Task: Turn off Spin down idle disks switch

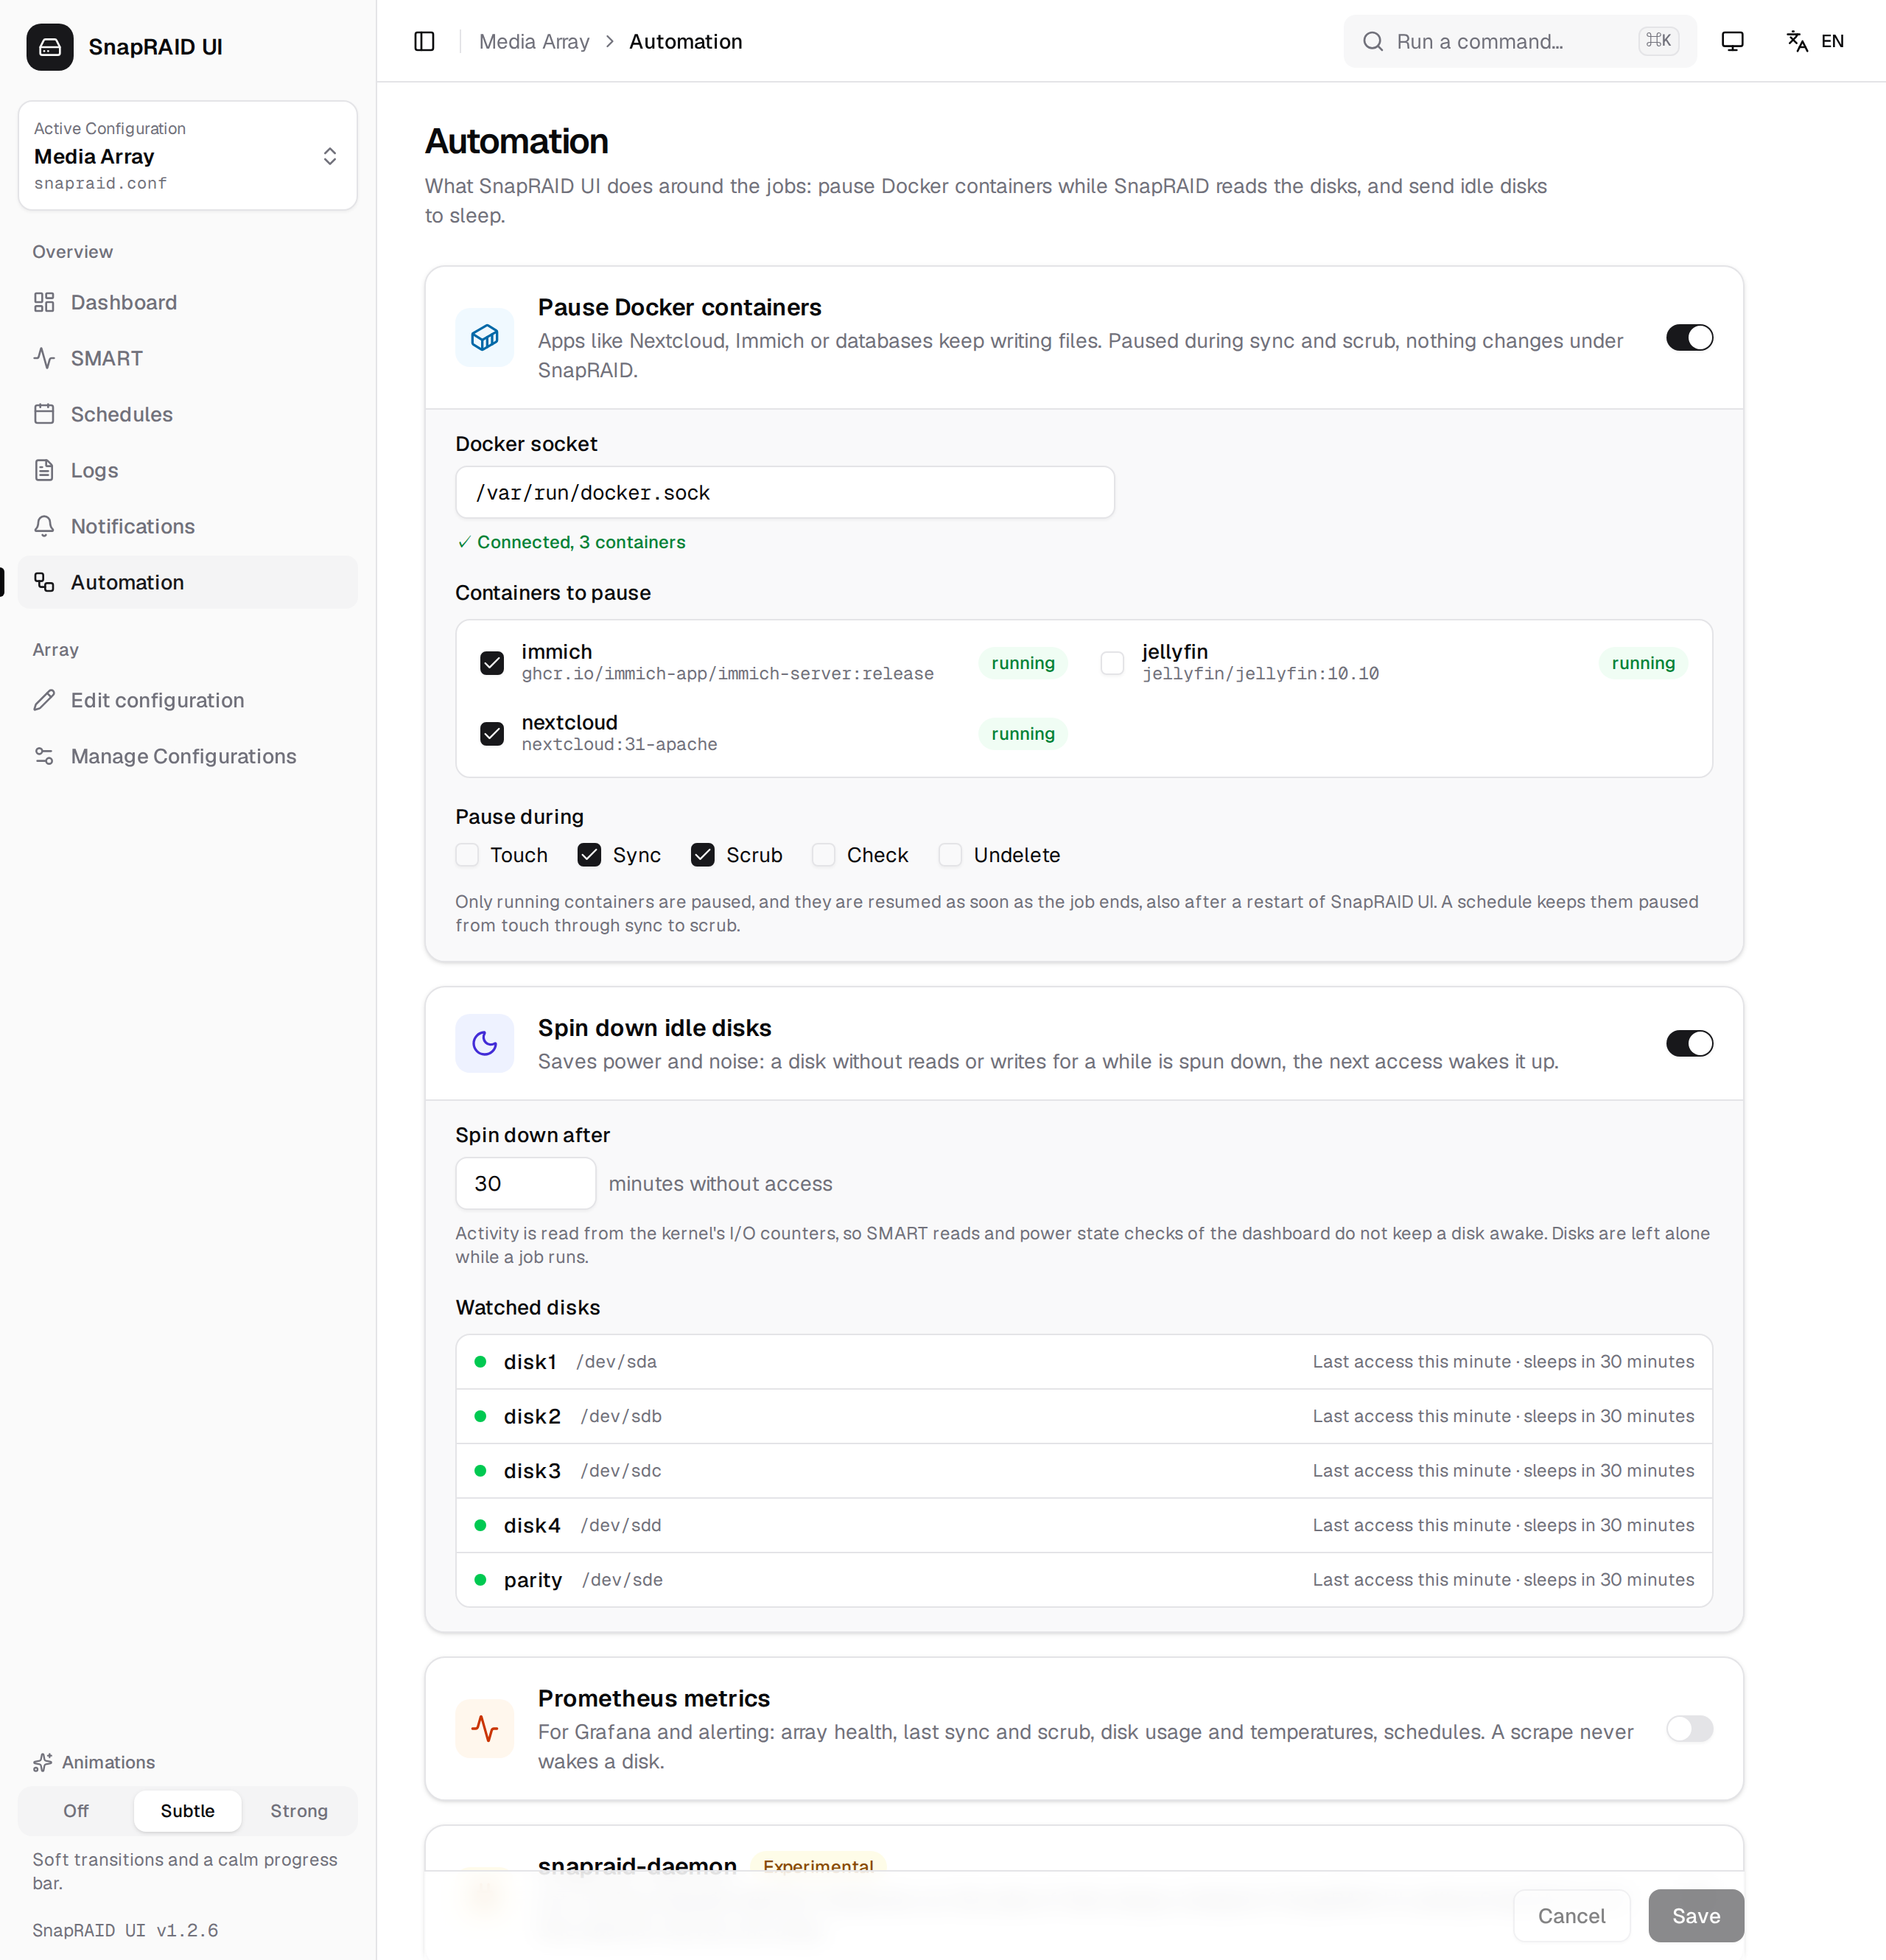Action: pos(1689,1044)
